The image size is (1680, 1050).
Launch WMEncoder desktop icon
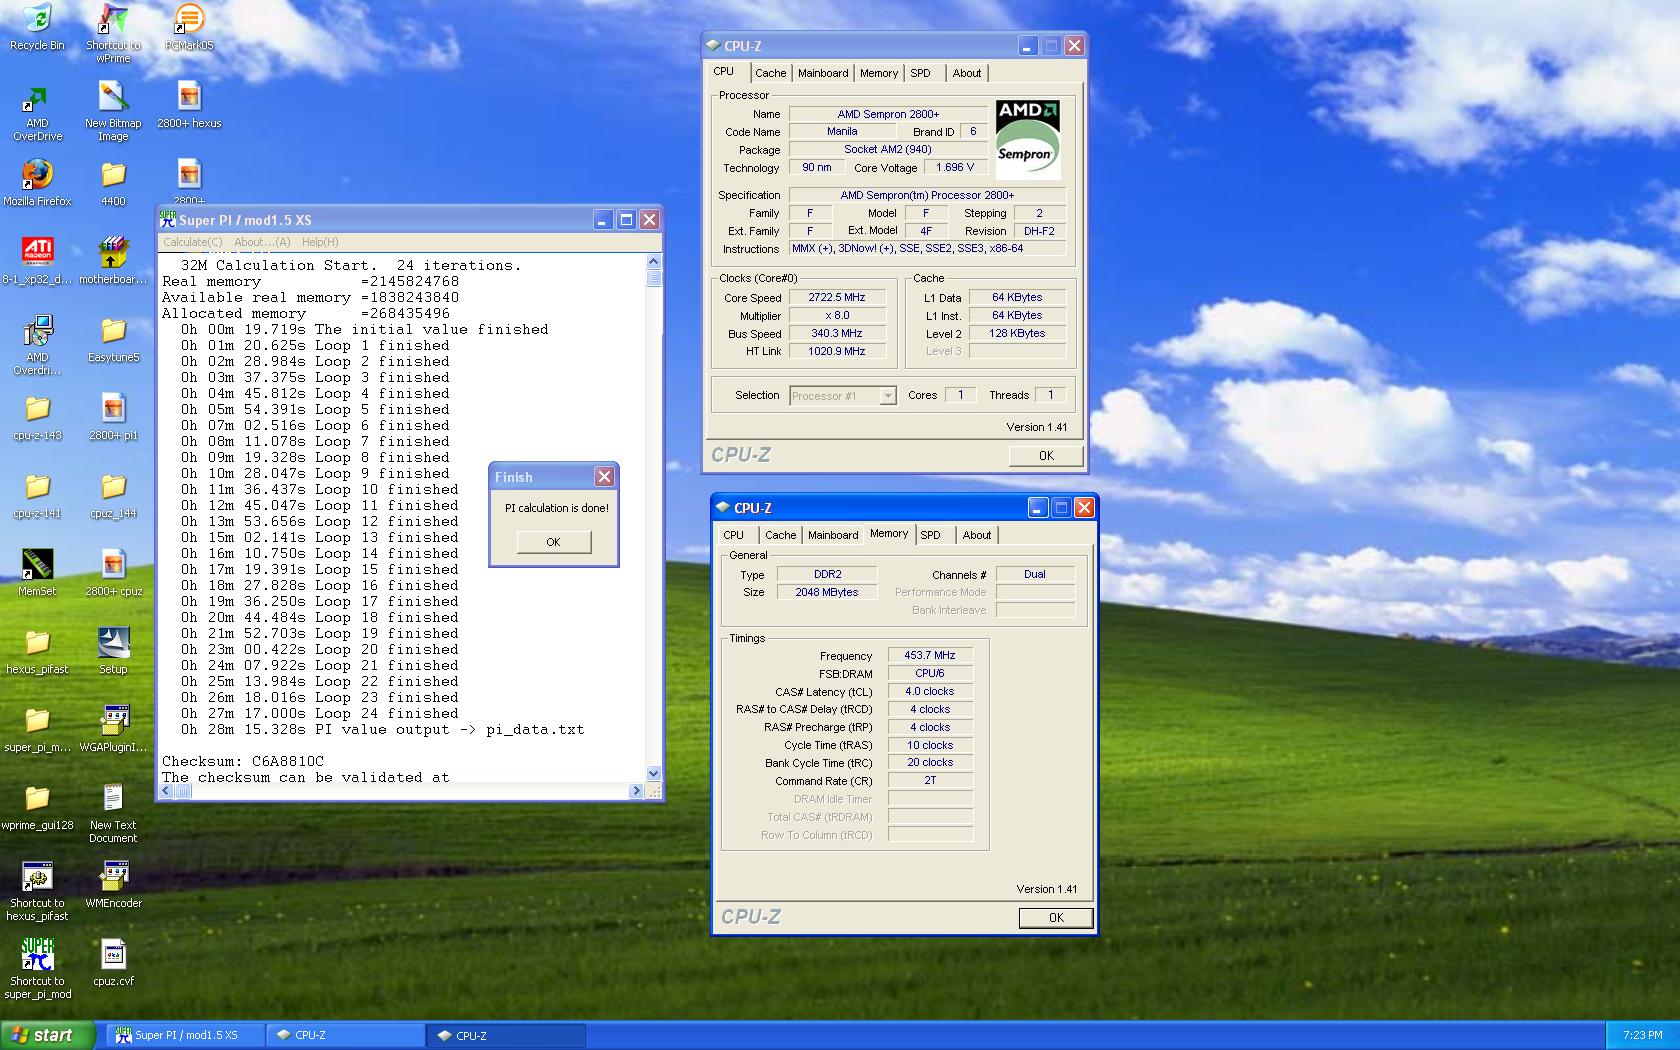pyautogui.click(x=113, y=885)
